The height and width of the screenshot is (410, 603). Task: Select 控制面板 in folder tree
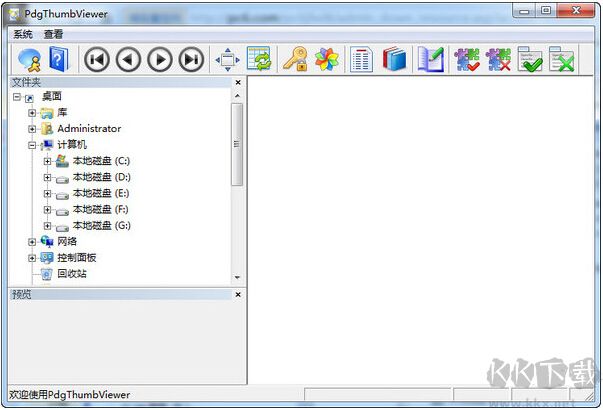point(77,258)
